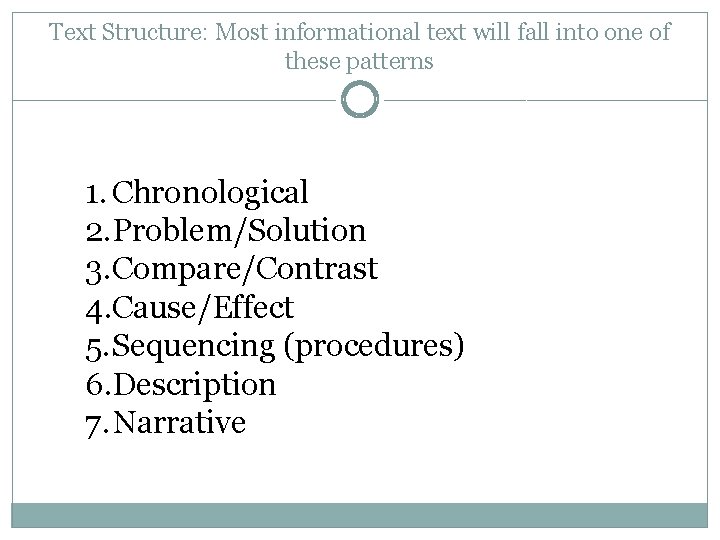This screenshot has height=540, width=720.
Task: Click the words 'these patterns' in the title
Action: 359,62
